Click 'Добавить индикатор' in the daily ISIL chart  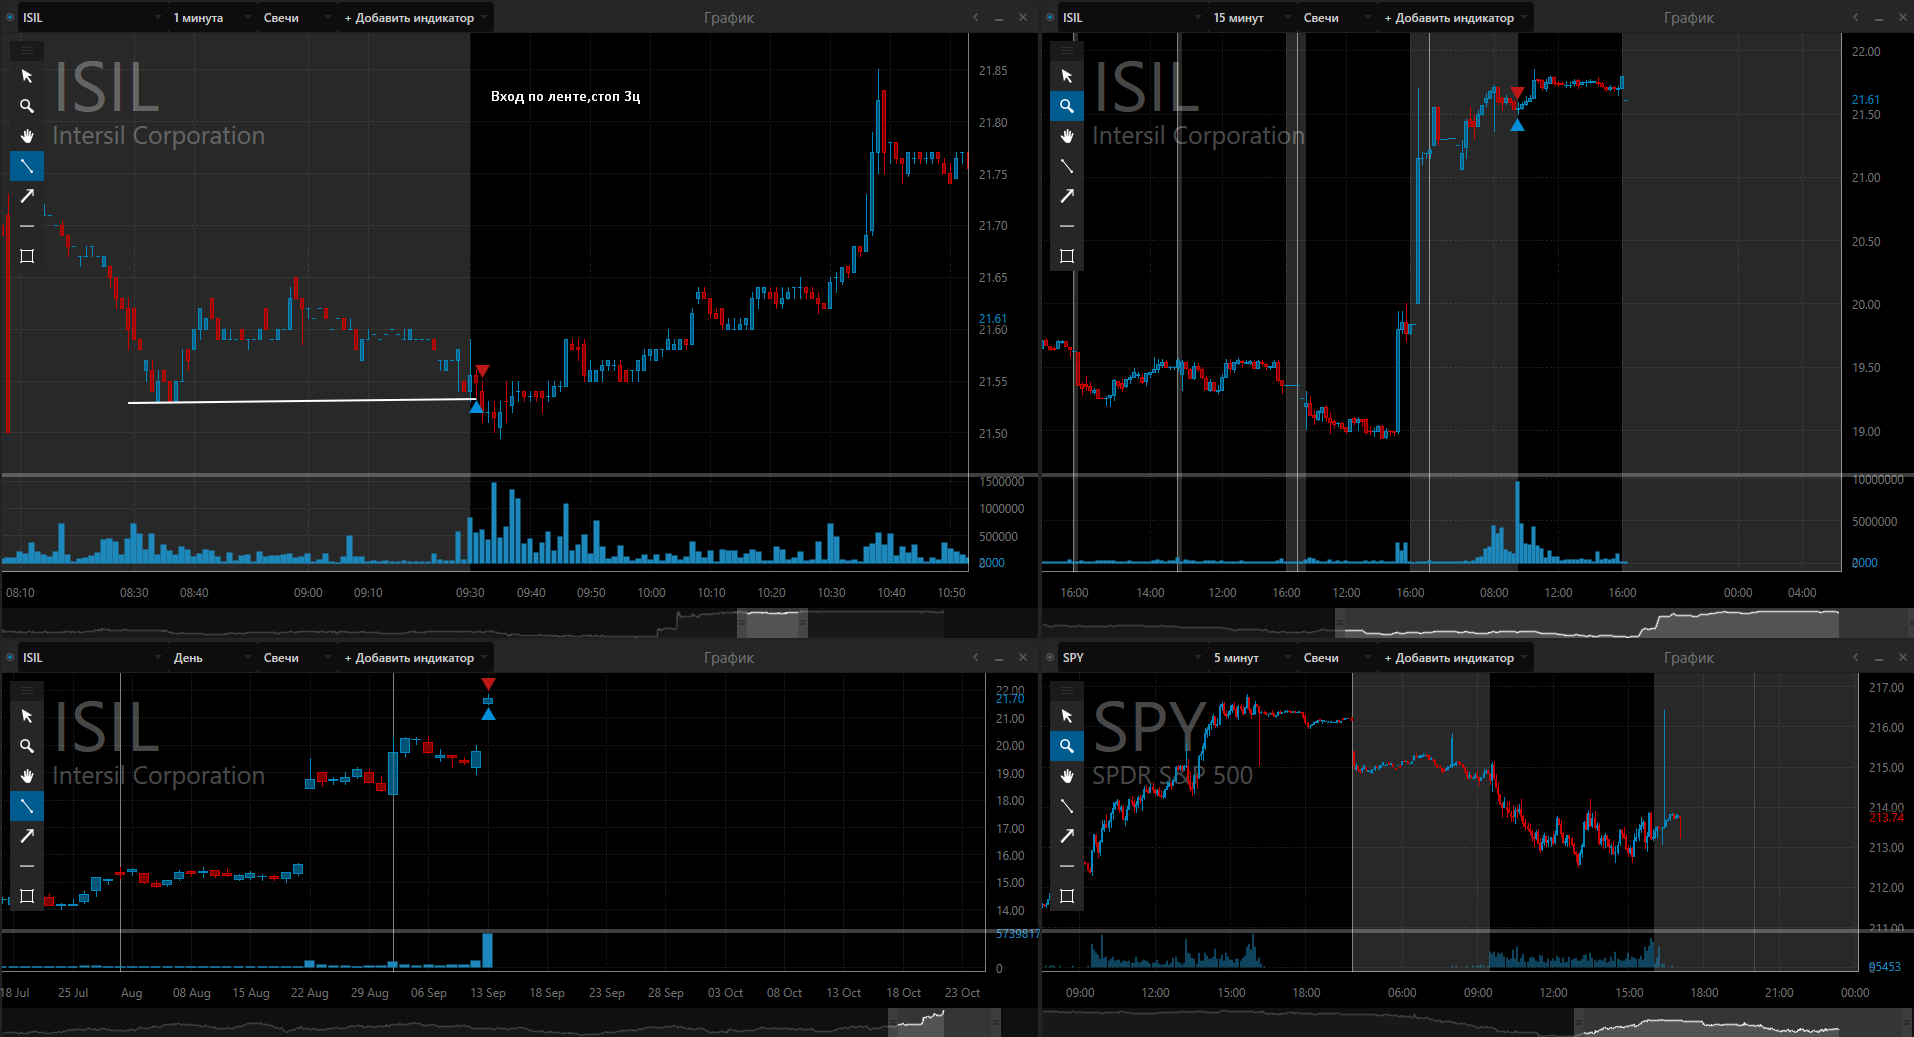pos(414,658)
